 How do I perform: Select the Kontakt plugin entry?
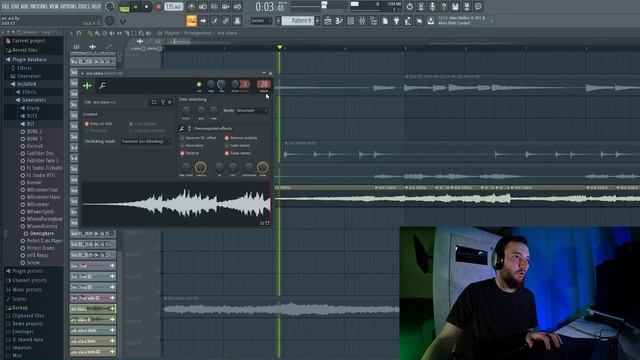pyautogui.click(x=34, y=182)
